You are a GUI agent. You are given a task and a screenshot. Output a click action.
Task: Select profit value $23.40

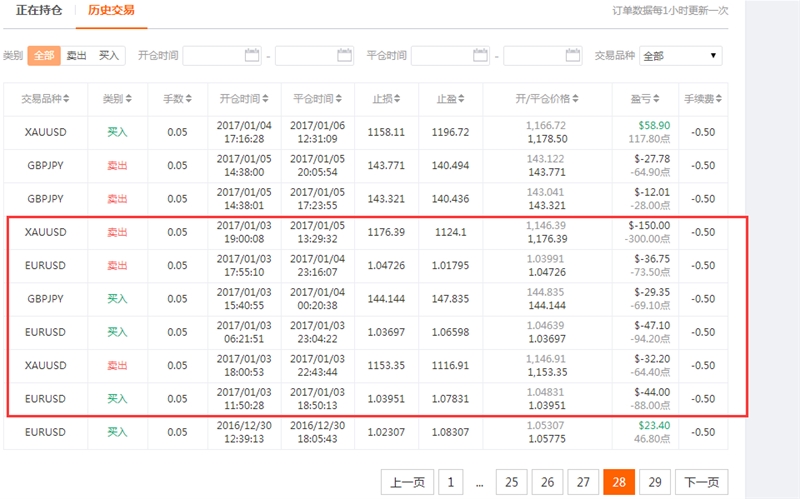tap(654, 426)
